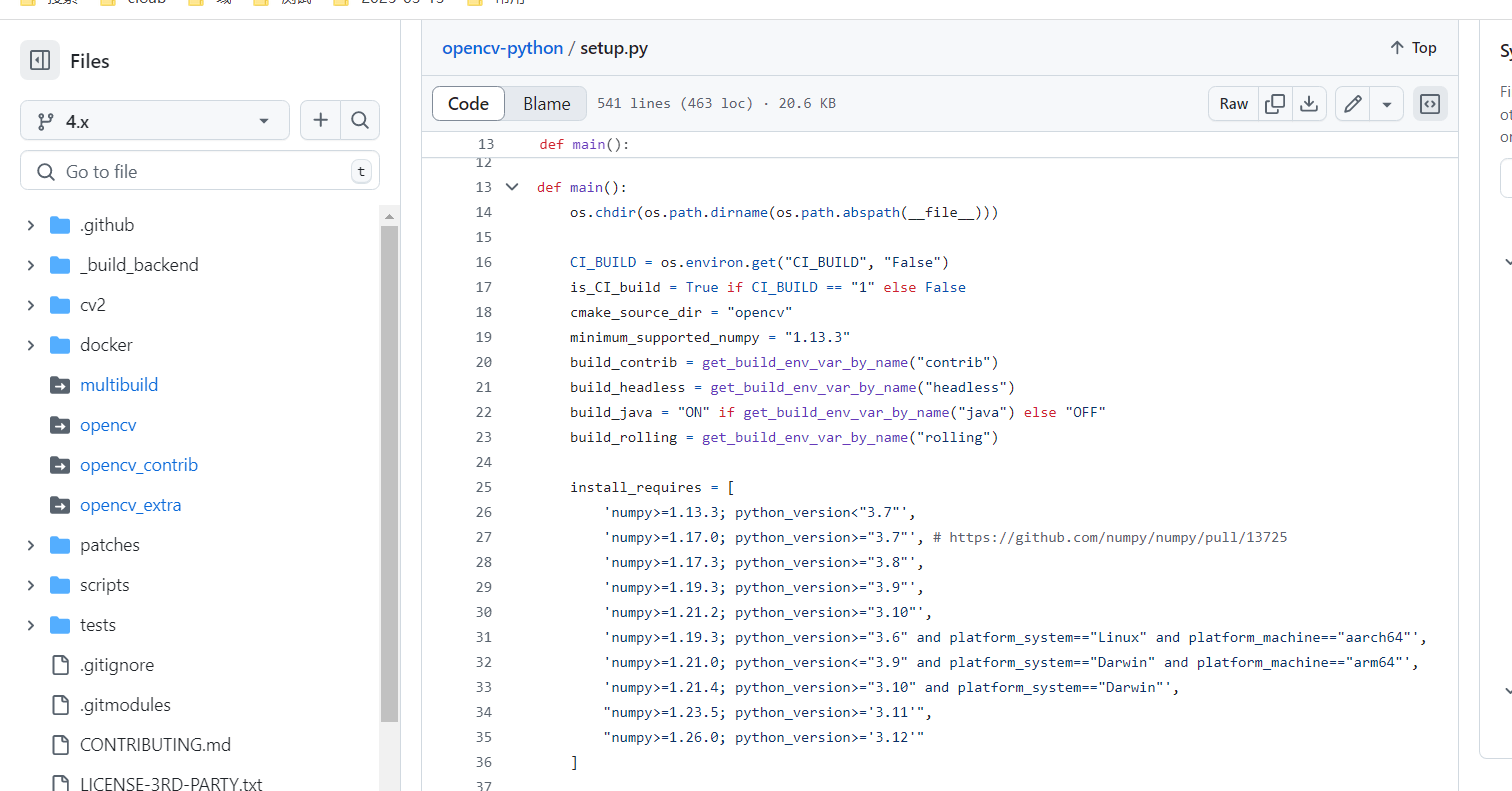Open the 4.x branch selector dropdown
The width and height of the screenshot is (1512, 791).
coord(155,121)
